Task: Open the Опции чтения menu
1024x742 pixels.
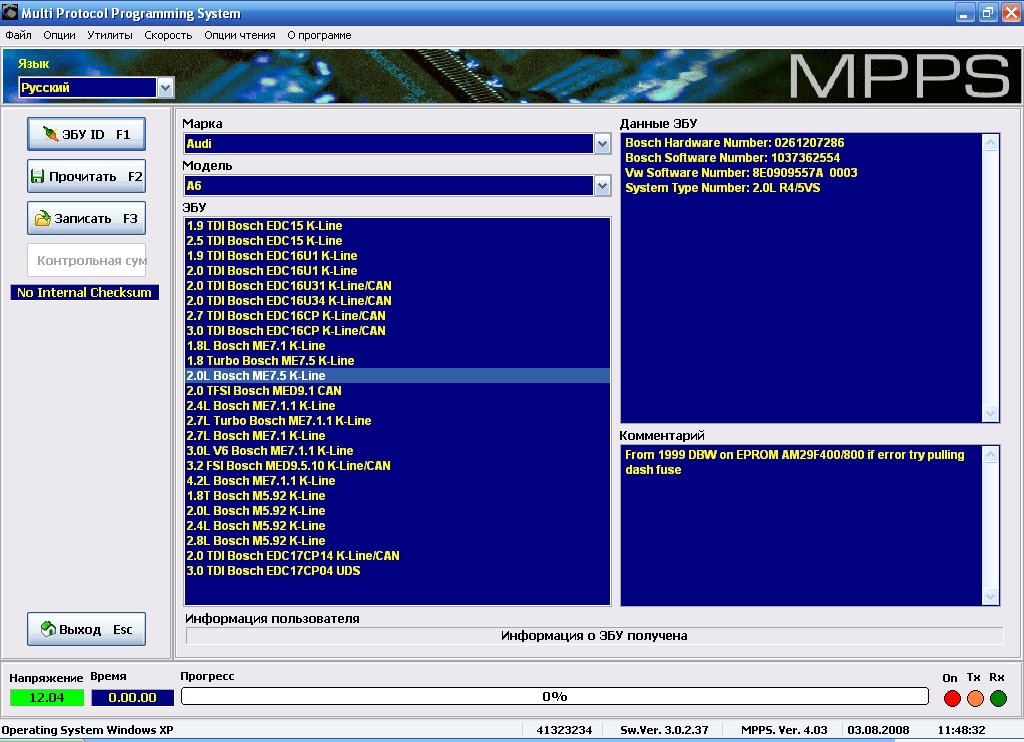Action: [x=239, y=35]
